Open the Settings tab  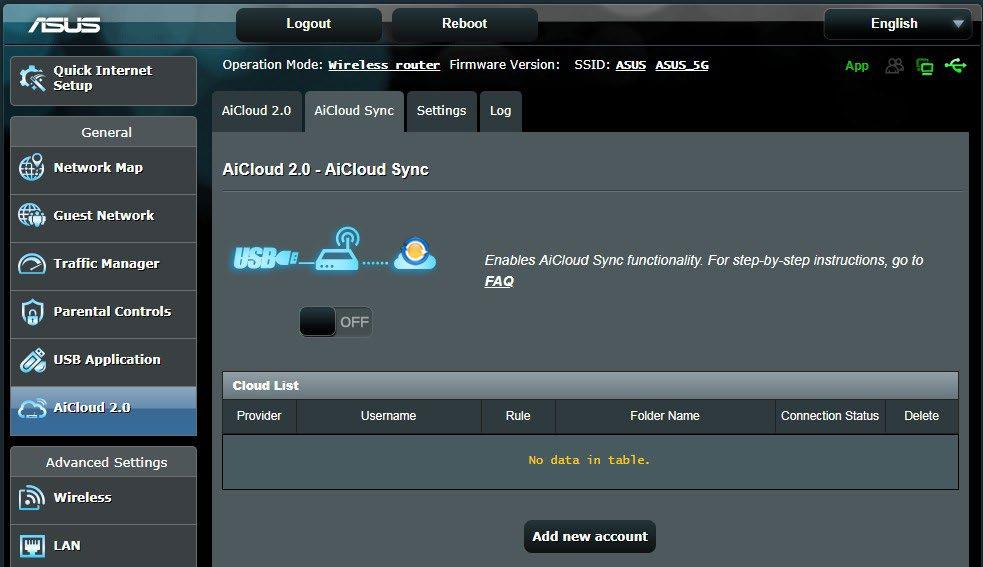coord(441,111)
